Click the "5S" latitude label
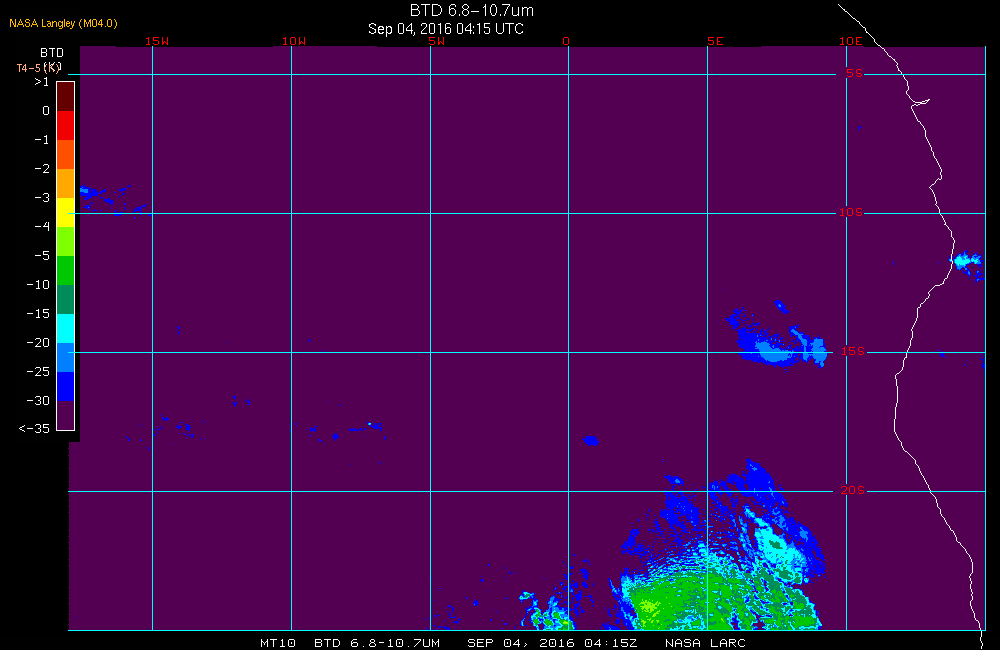 click(x=855, y=73)
